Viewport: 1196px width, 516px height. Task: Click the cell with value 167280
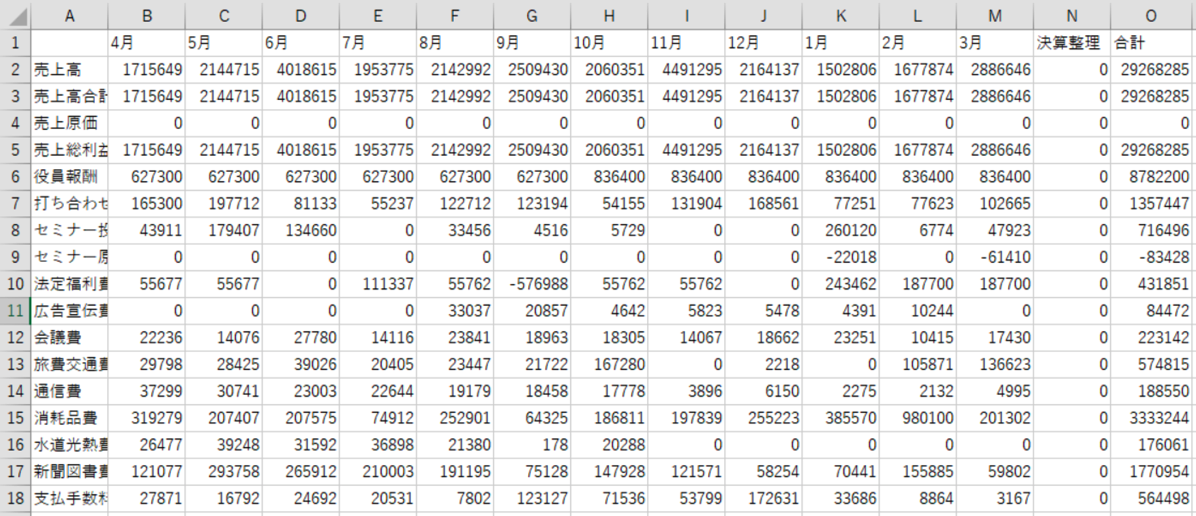(609, 366)
